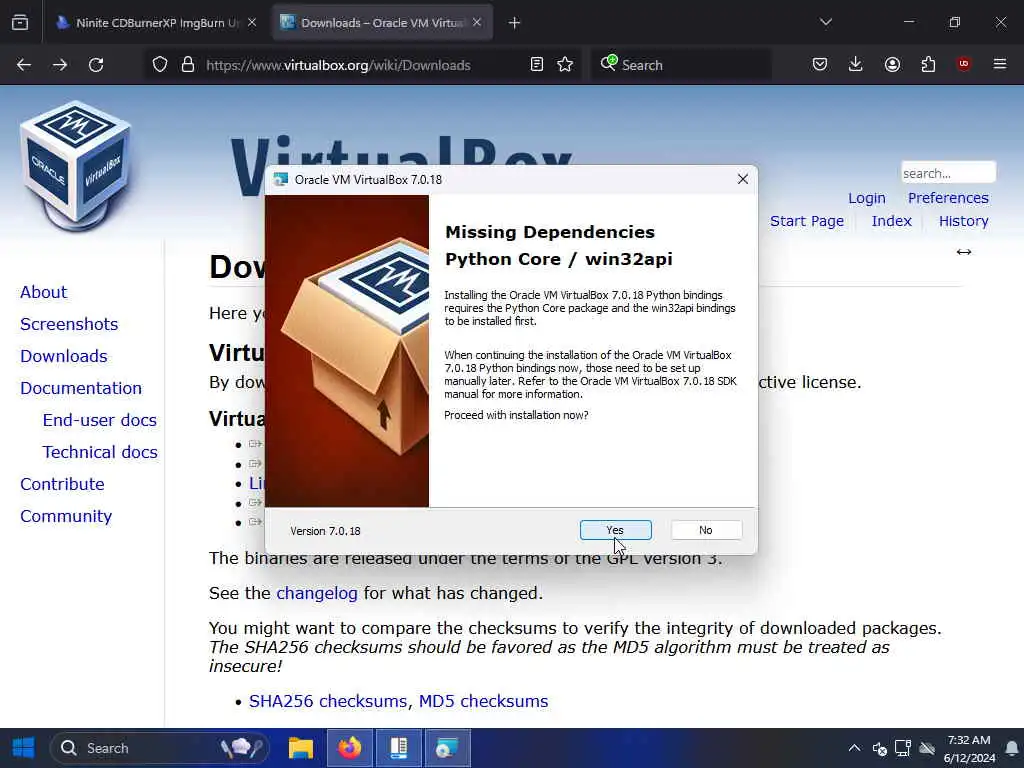
Task: Open File Explorer from the taskbar
Action: [301, 748]
